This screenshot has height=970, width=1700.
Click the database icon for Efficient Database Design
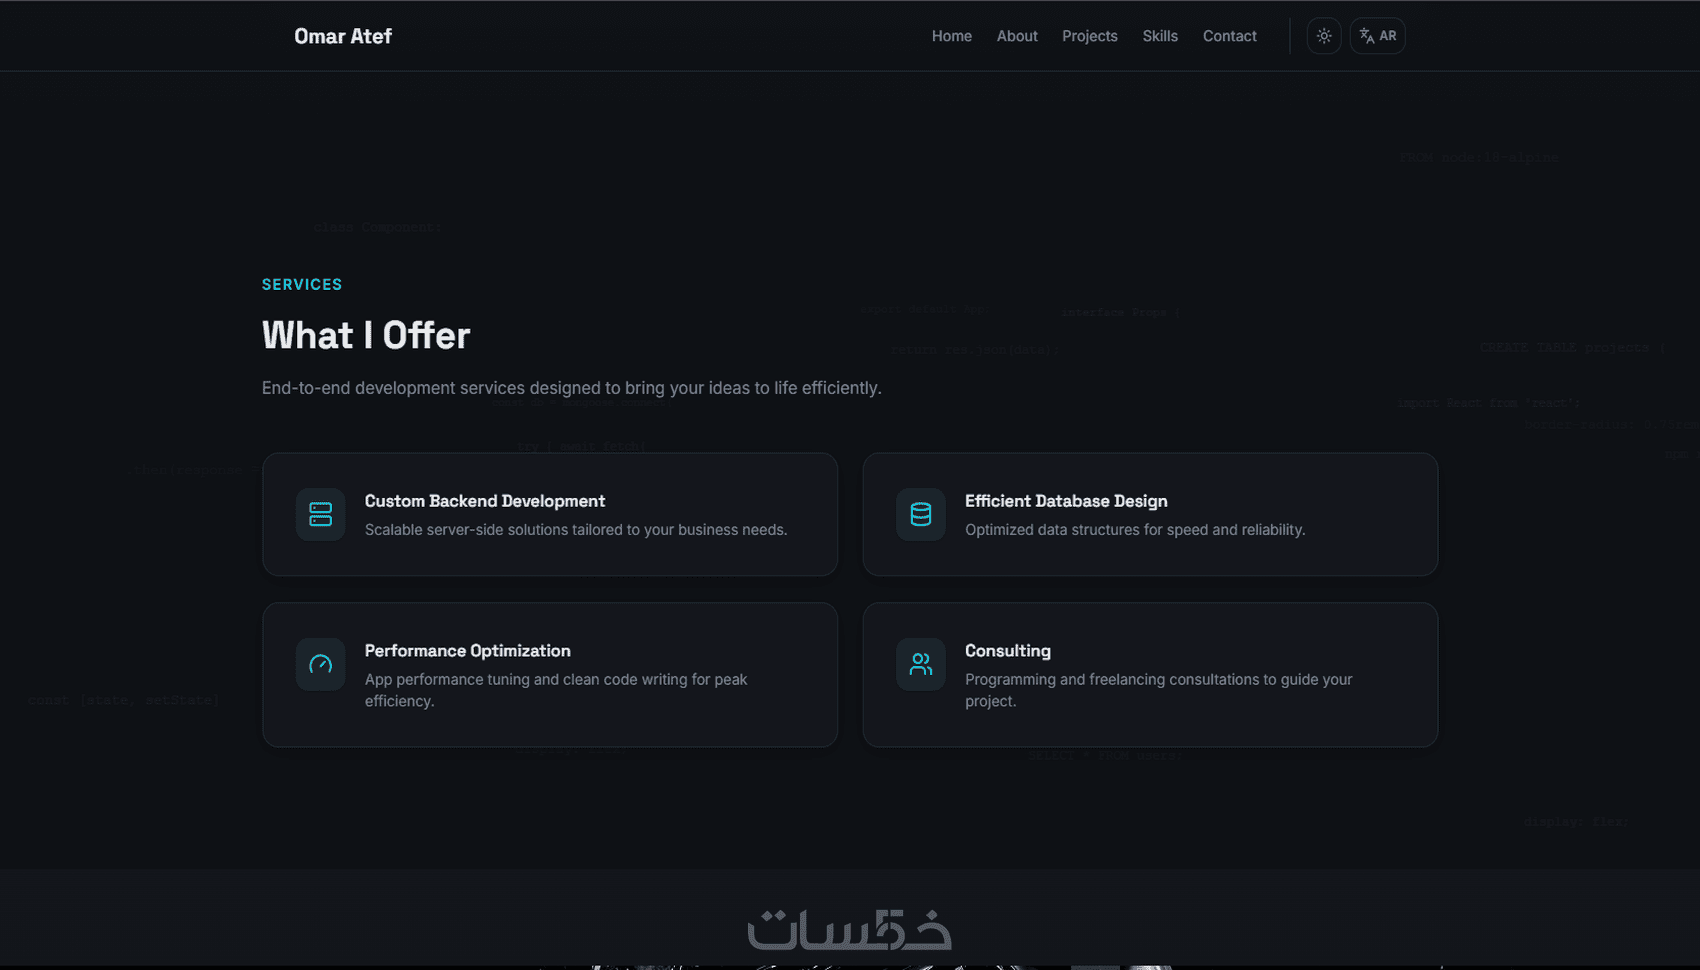point(920,514)
